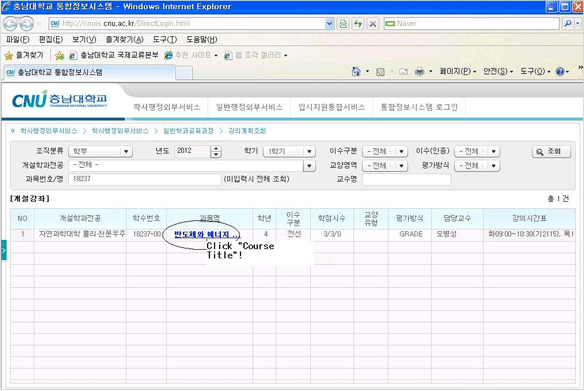Select the 입시지원통합서비스 top navigation tab
Screen dimensions: 584x391
tap(331, 107)
